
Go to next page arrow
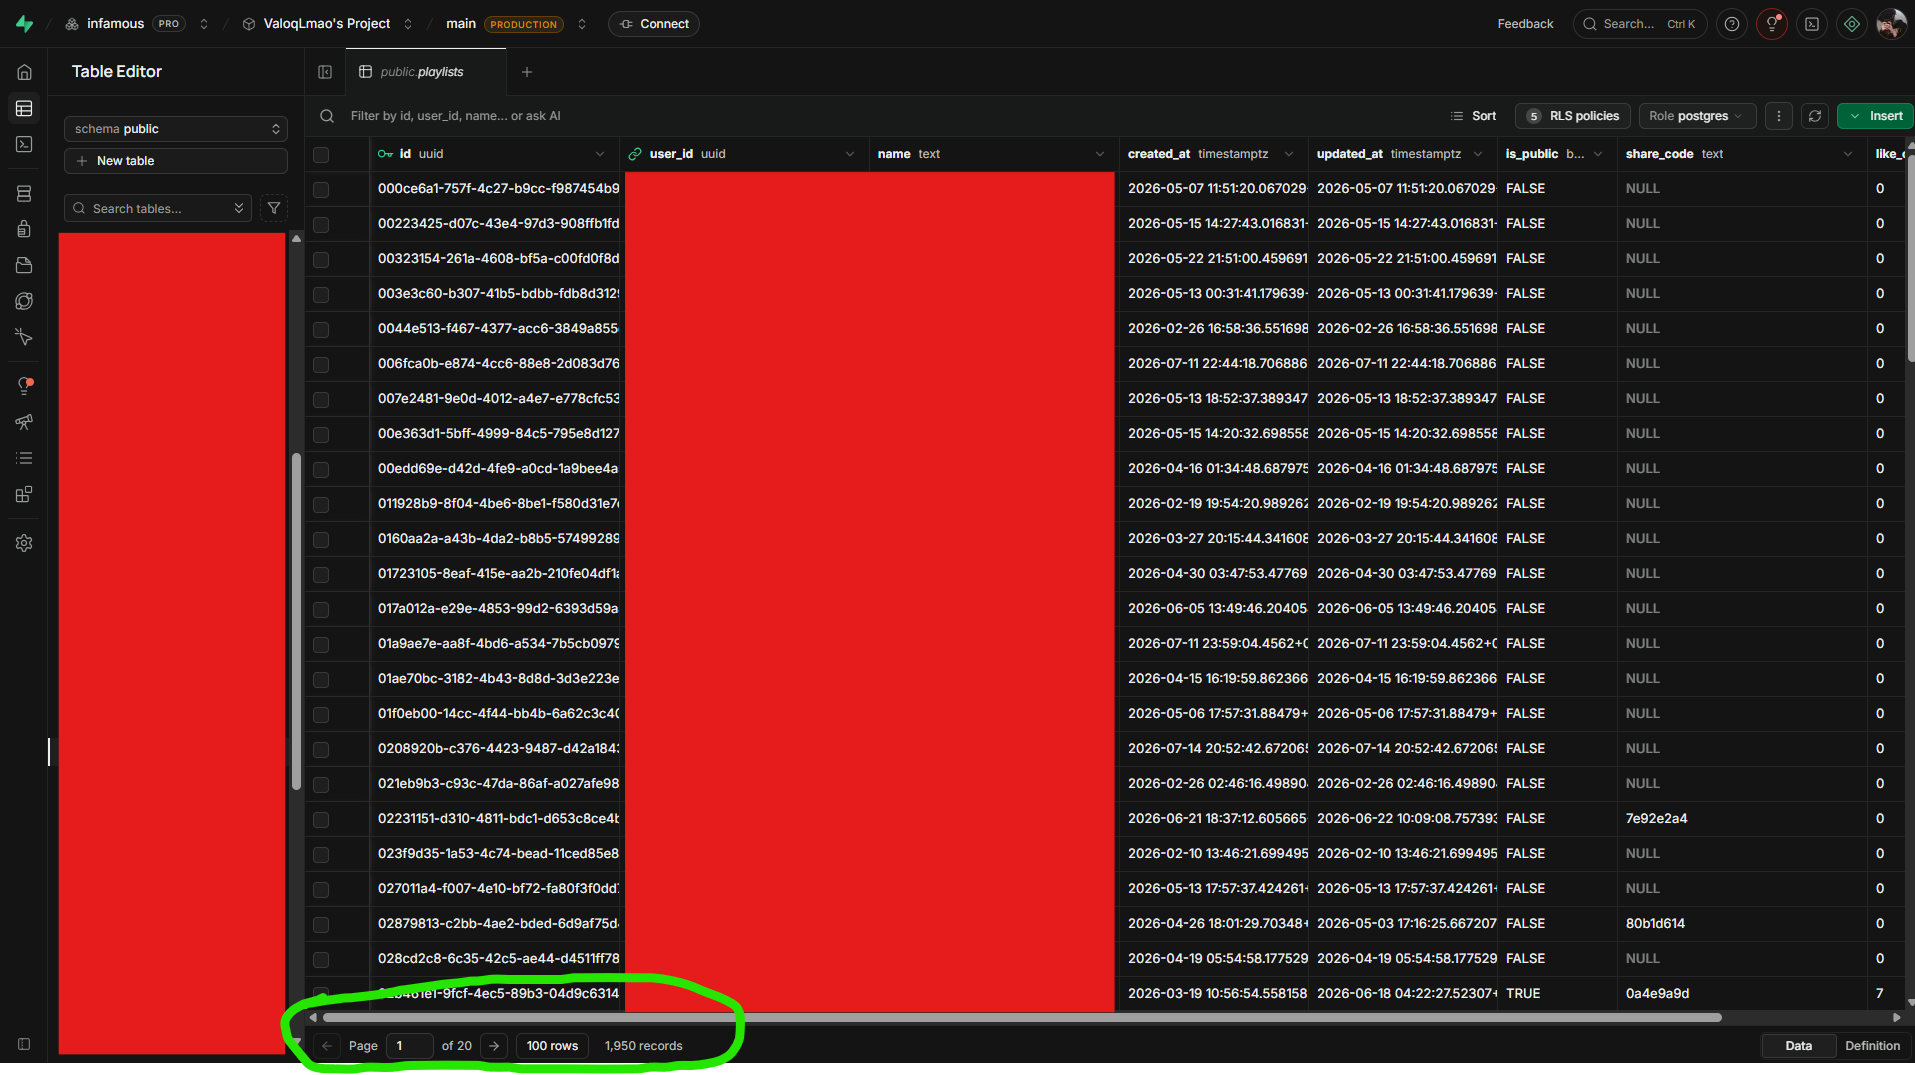click(494, 1046)
